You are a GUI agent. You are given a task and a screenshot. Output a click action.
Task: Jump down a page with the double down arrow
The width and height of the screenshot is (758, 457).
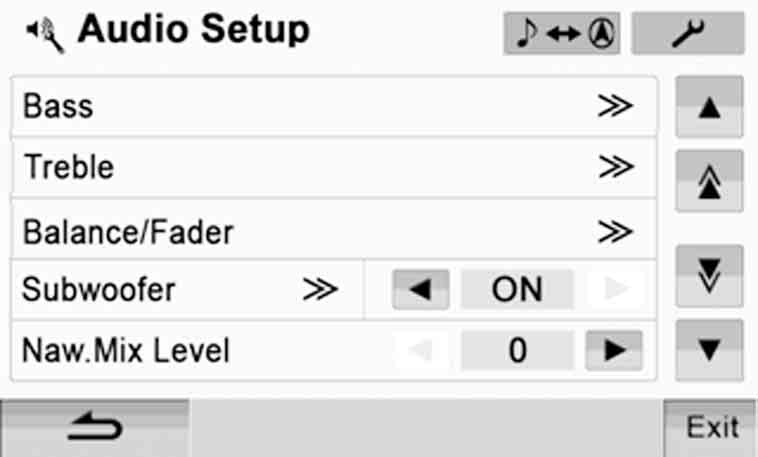click(709, 276)
